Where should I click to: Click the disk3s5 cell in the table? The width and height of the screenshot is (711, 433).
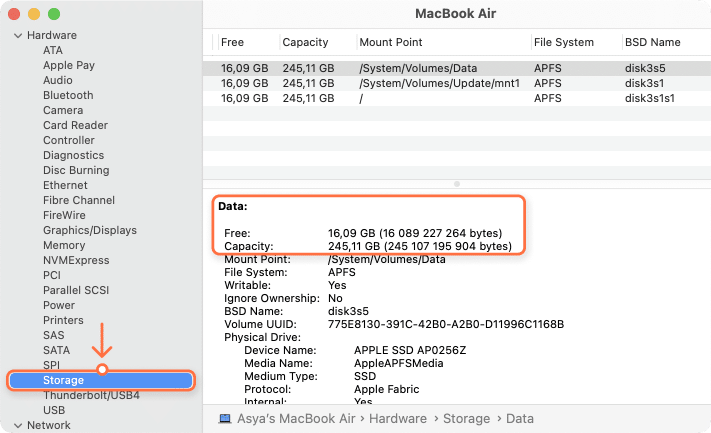coord(645,68)
